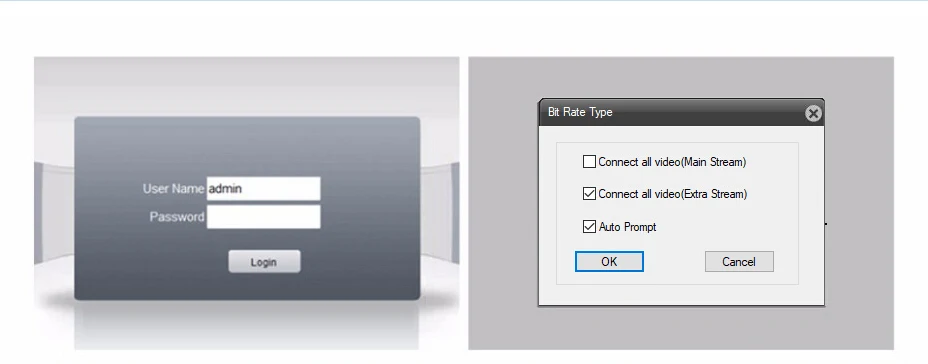
Task: Open the login screen screenshot image
Action: (x=246, y=203)
